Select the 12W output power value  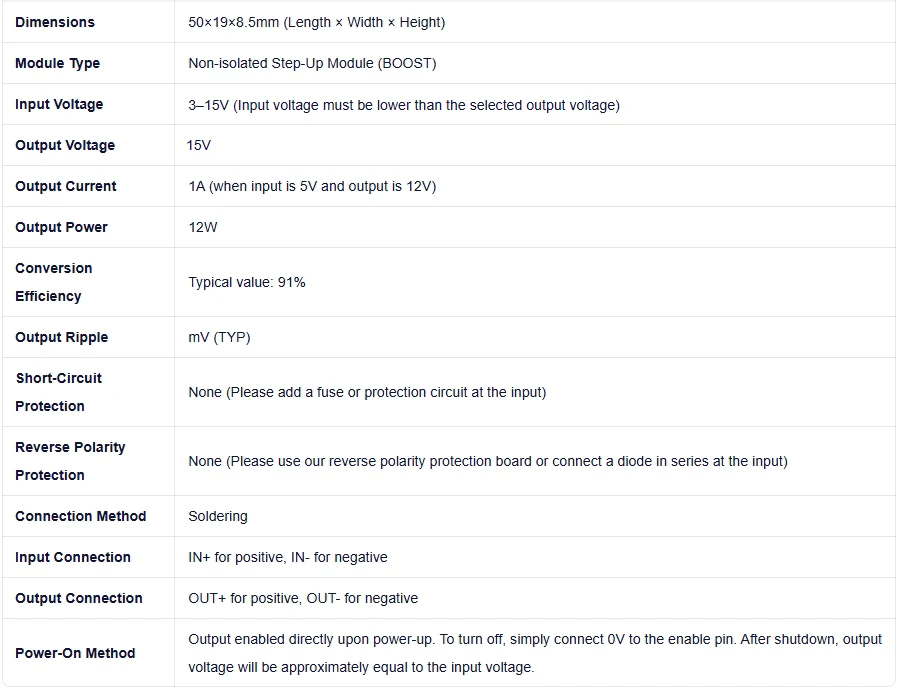point(203,227)
